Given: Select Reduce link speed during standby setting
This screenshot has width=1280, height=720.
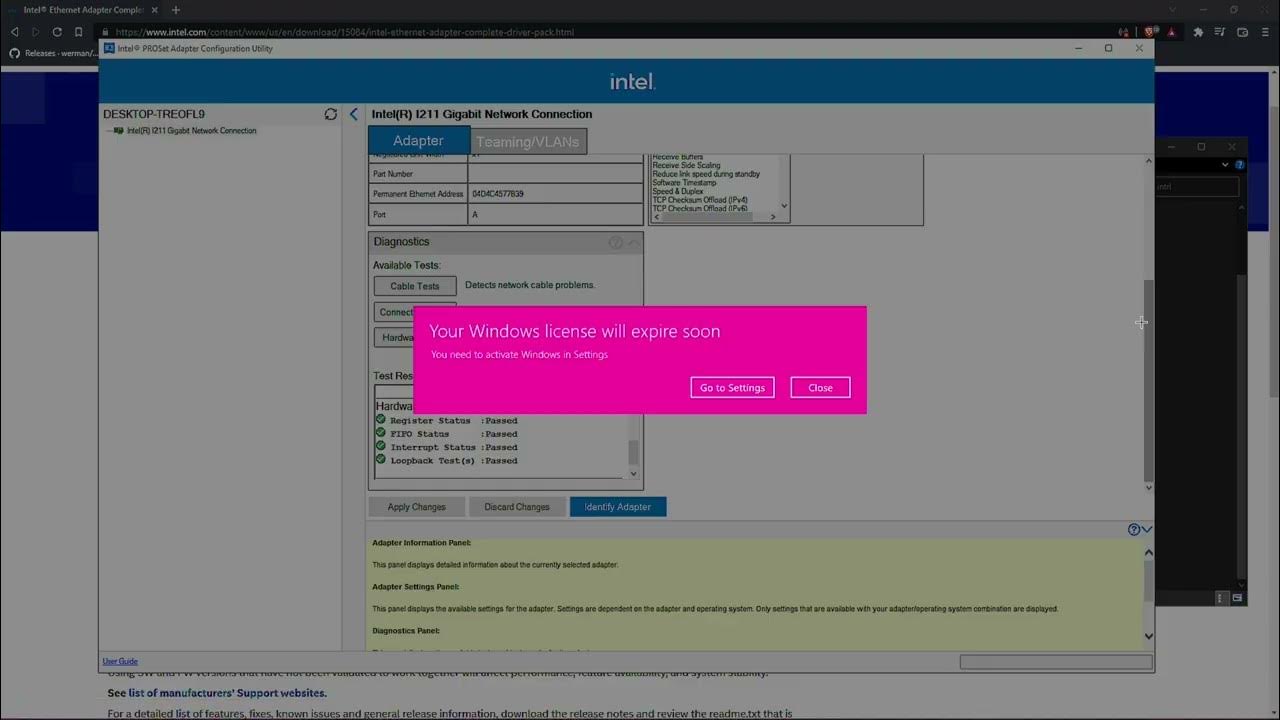Looking at the screenshot, I should [x=706, y=174].
